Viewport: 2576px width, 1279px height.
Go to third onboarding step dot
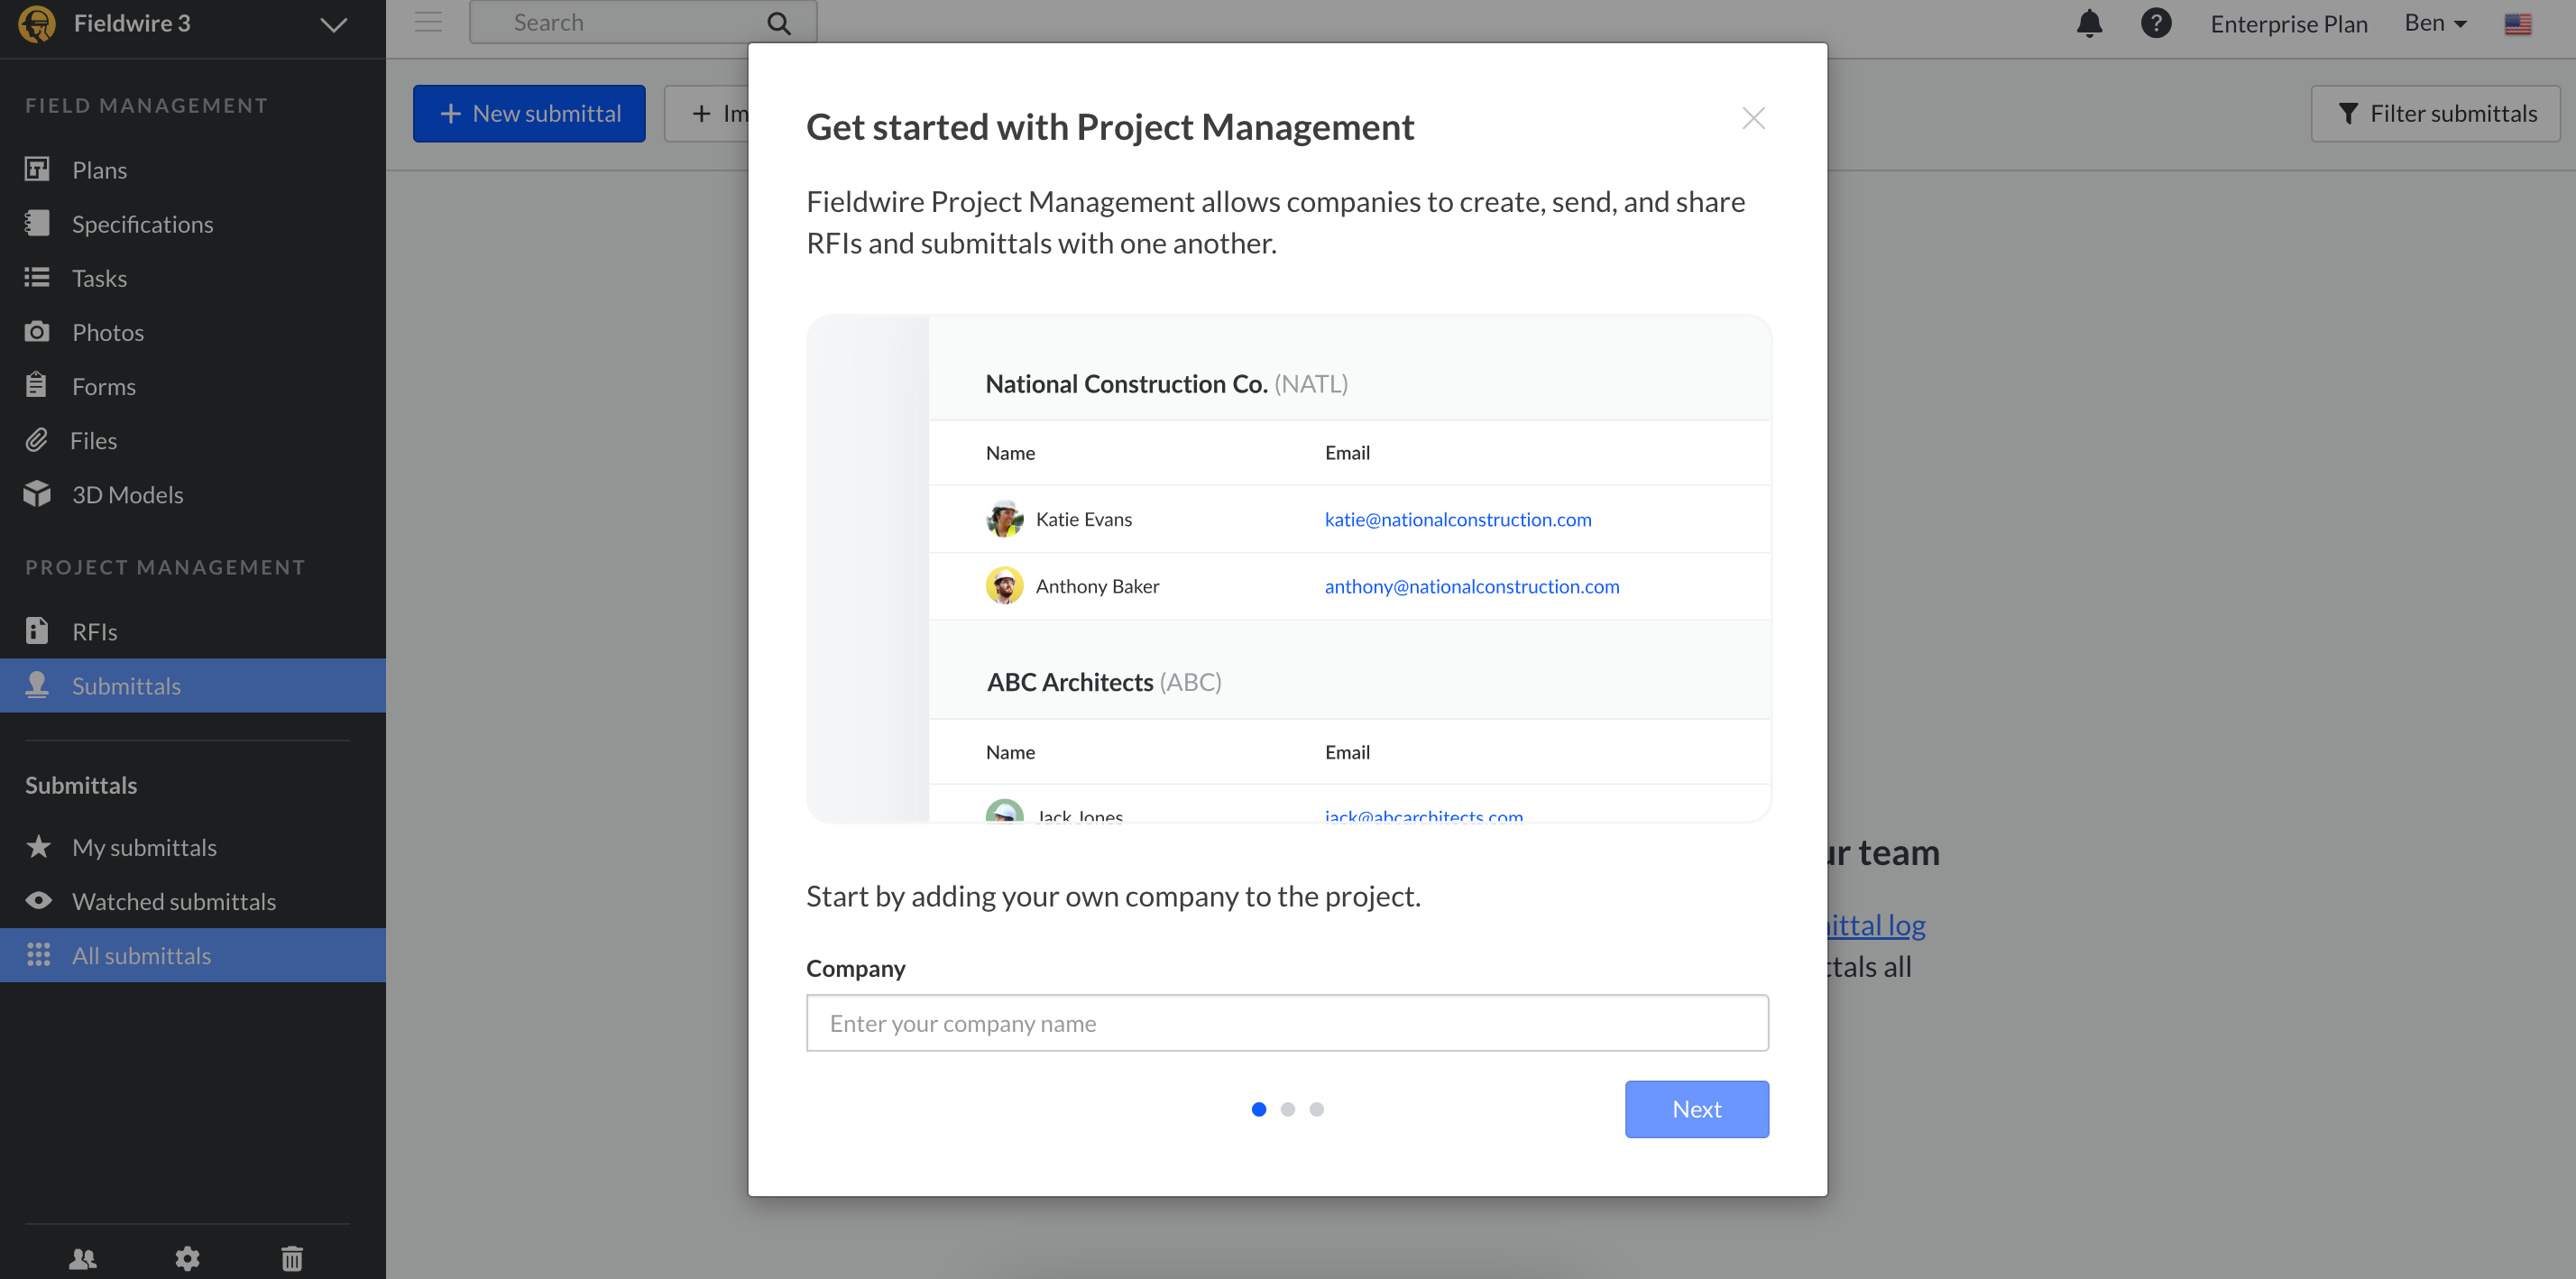(1316, 1109)
